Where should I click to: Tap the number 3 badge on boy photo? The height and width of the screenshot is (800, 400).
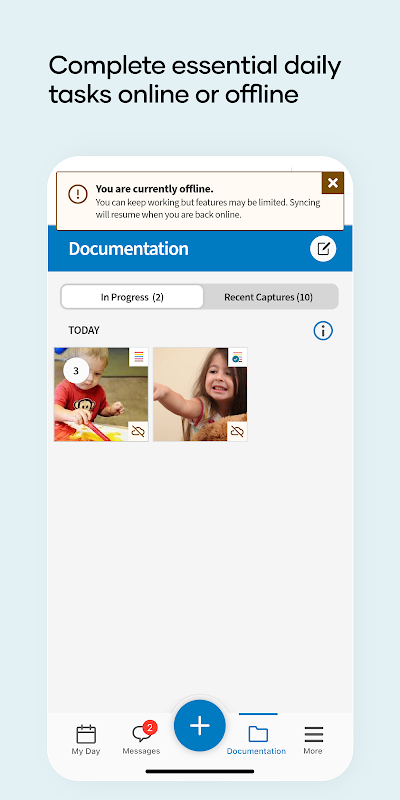[76, 371]
